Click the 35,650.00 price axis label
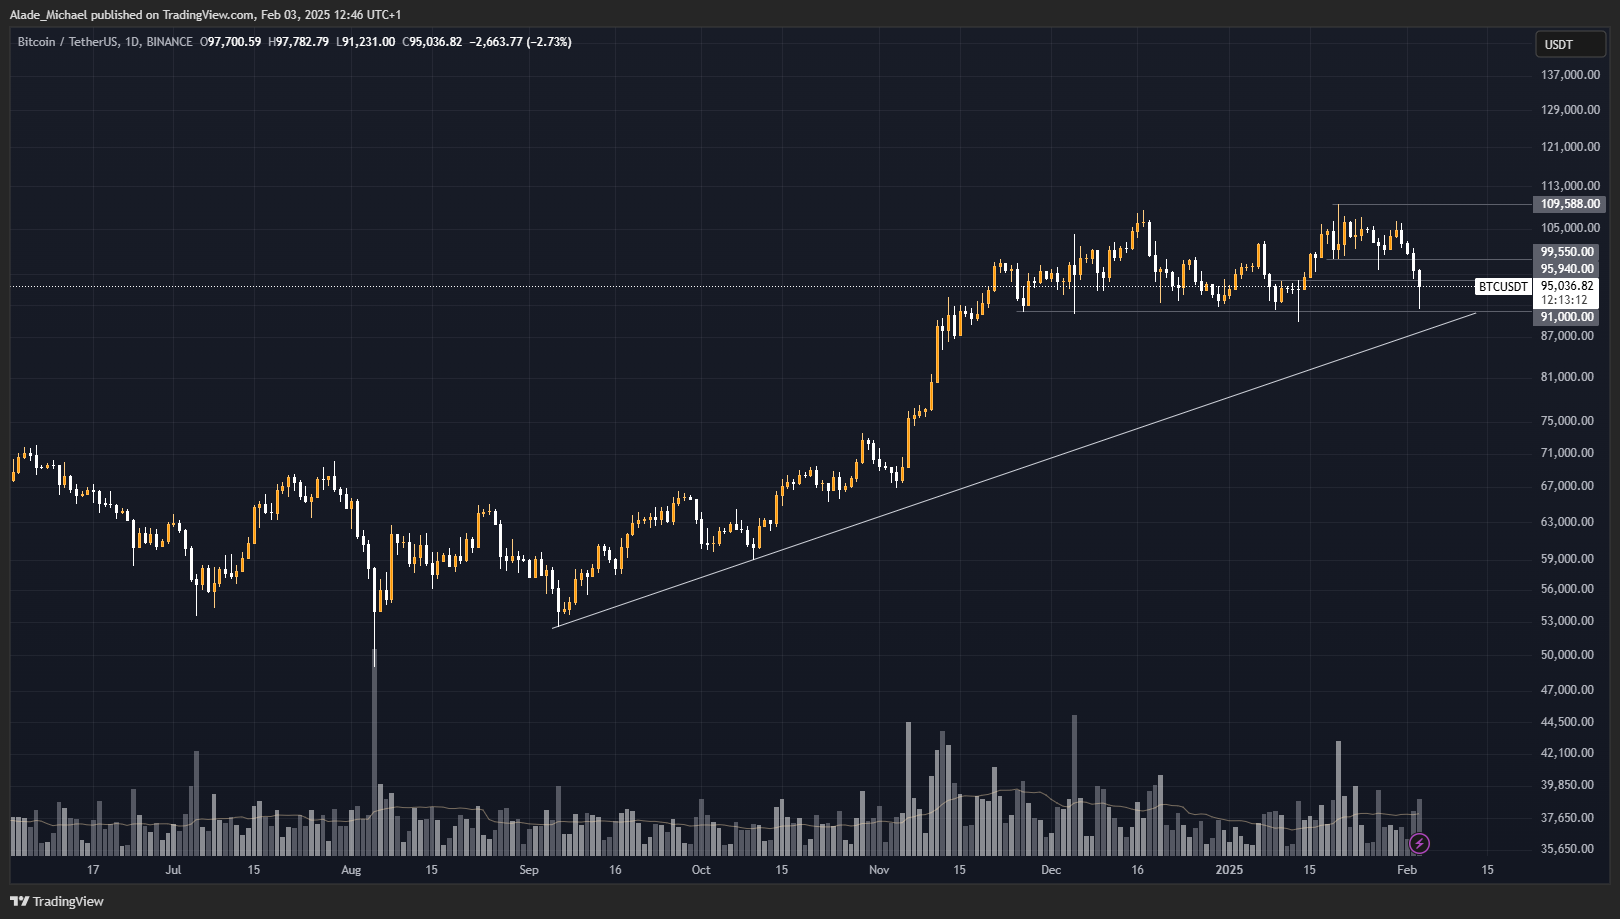This screenshot has height=919, width=1620. [x=1567, y=849]
